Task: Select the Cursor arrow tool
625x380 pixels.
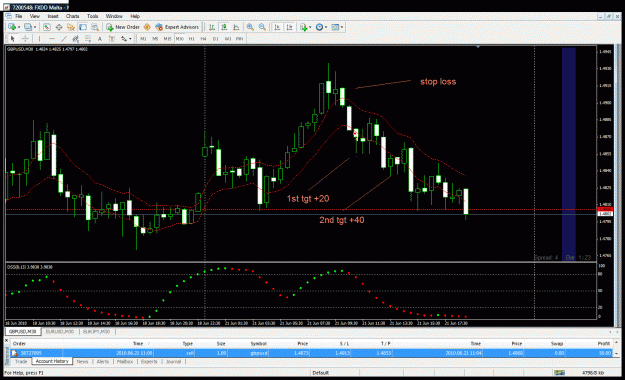Action: click(x=13, y=39)
